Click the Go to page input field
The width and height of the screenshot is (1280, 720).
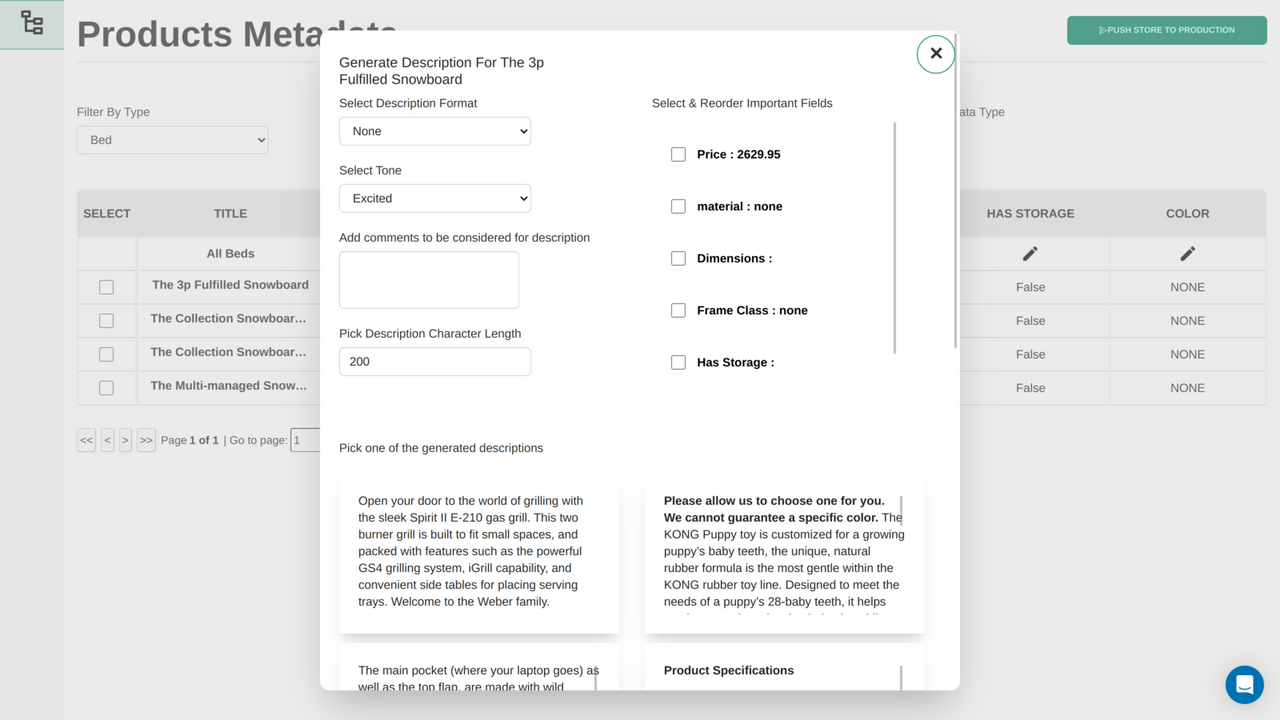tap(305, 440)
